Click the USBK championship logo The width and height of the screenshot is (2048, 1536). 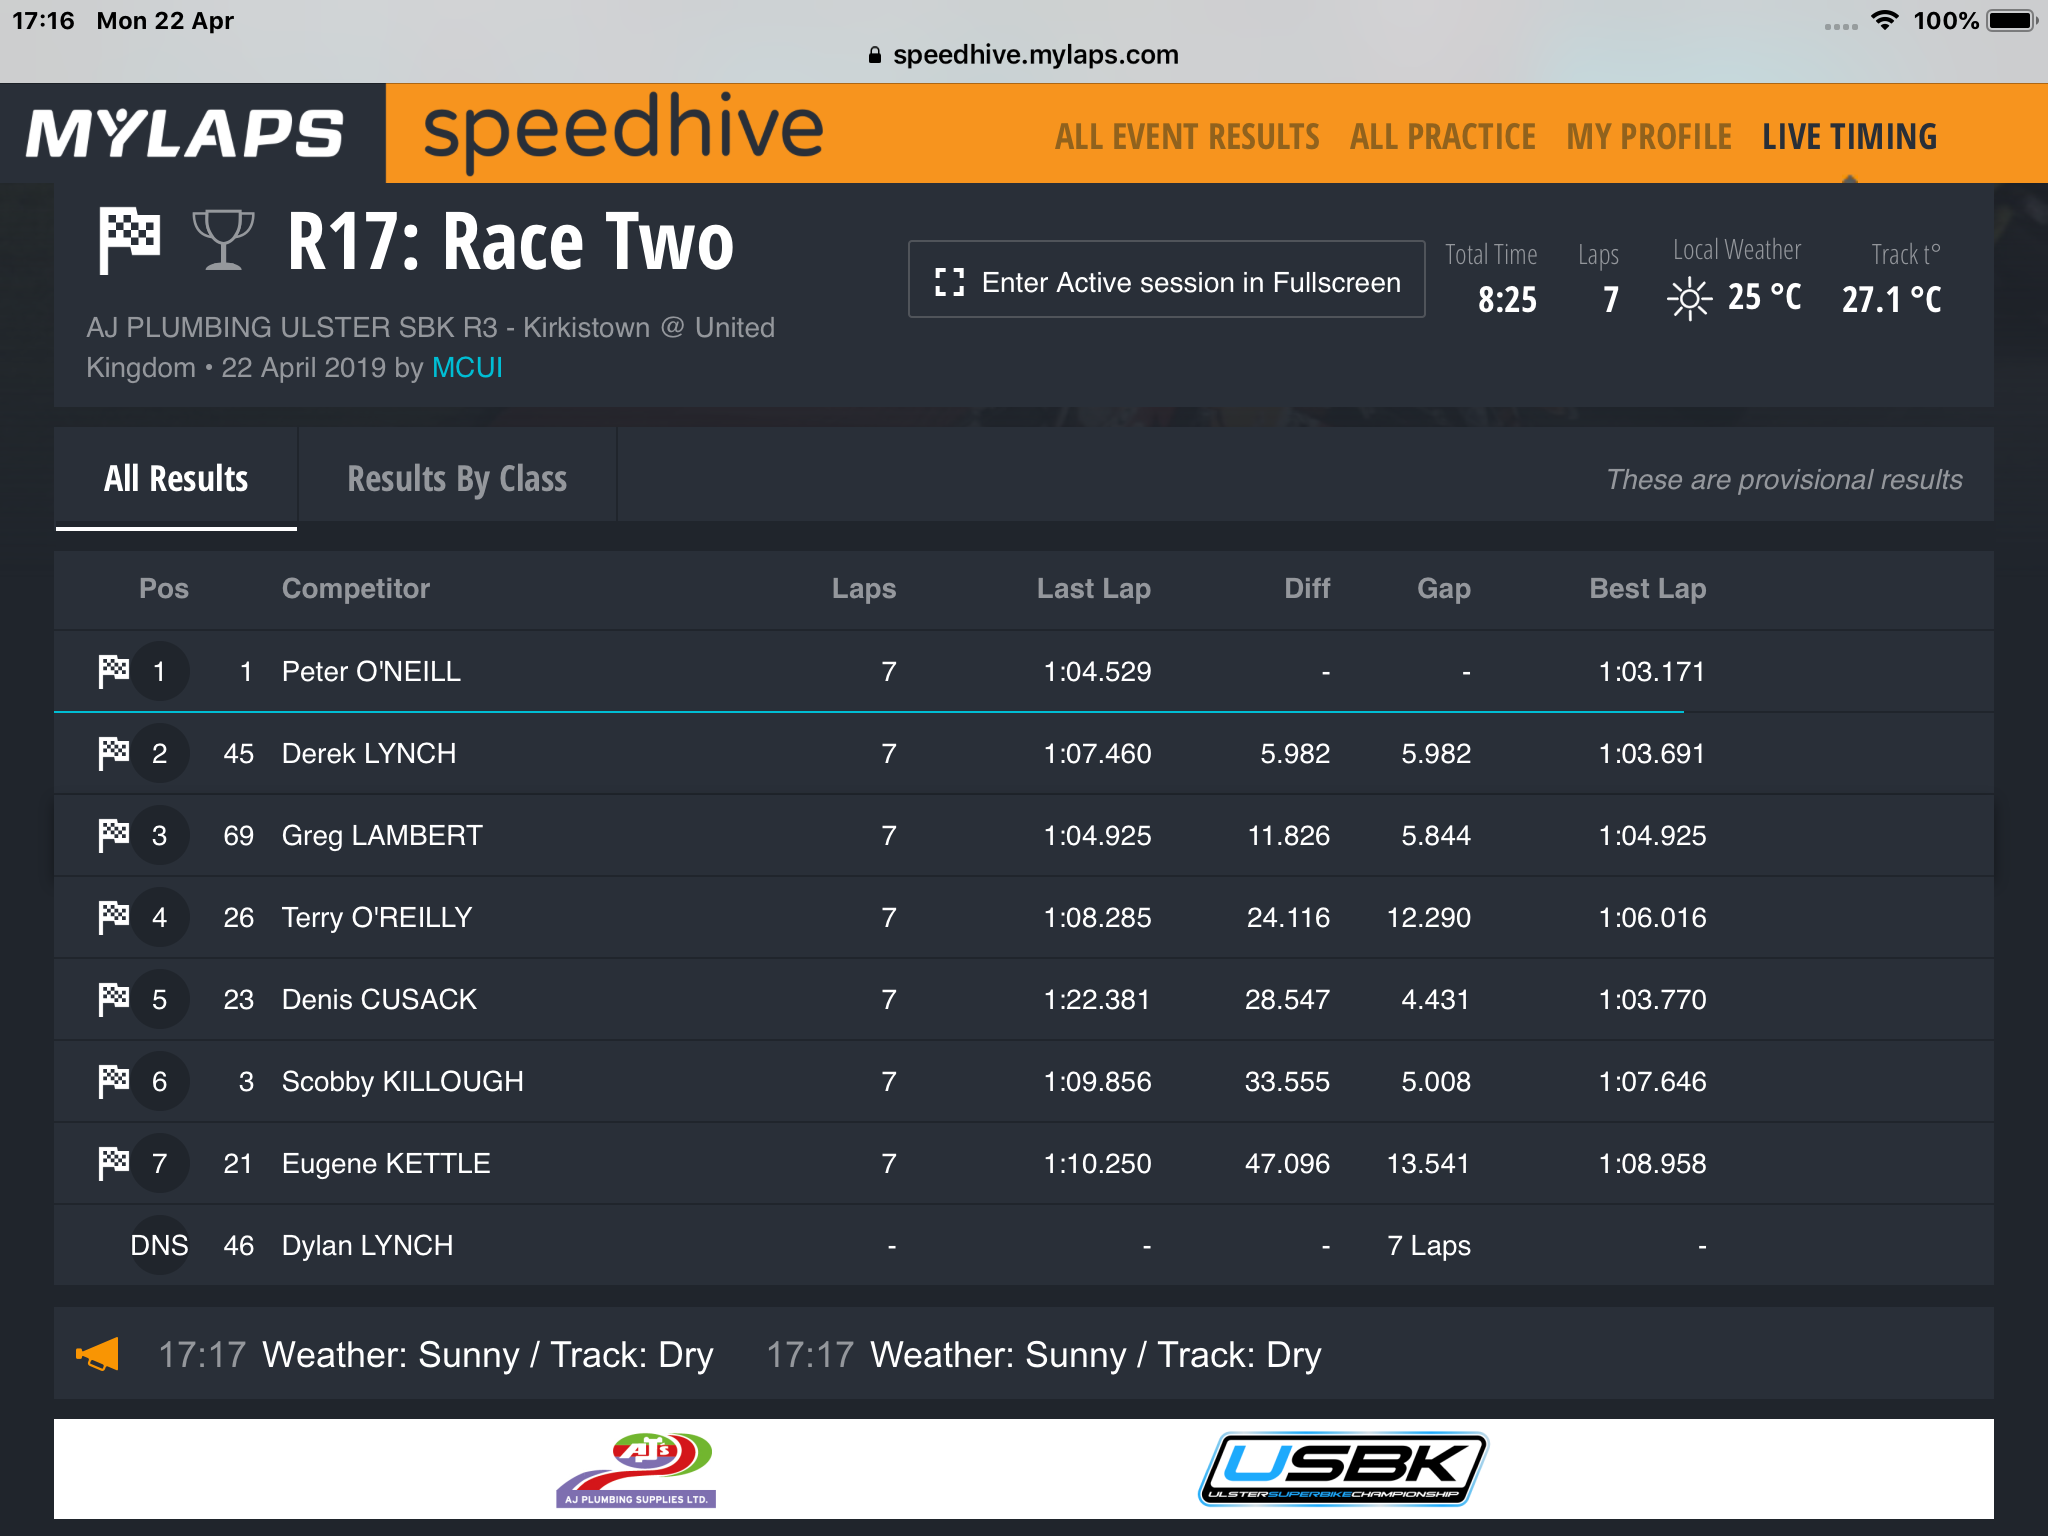pos(1343,1469)
